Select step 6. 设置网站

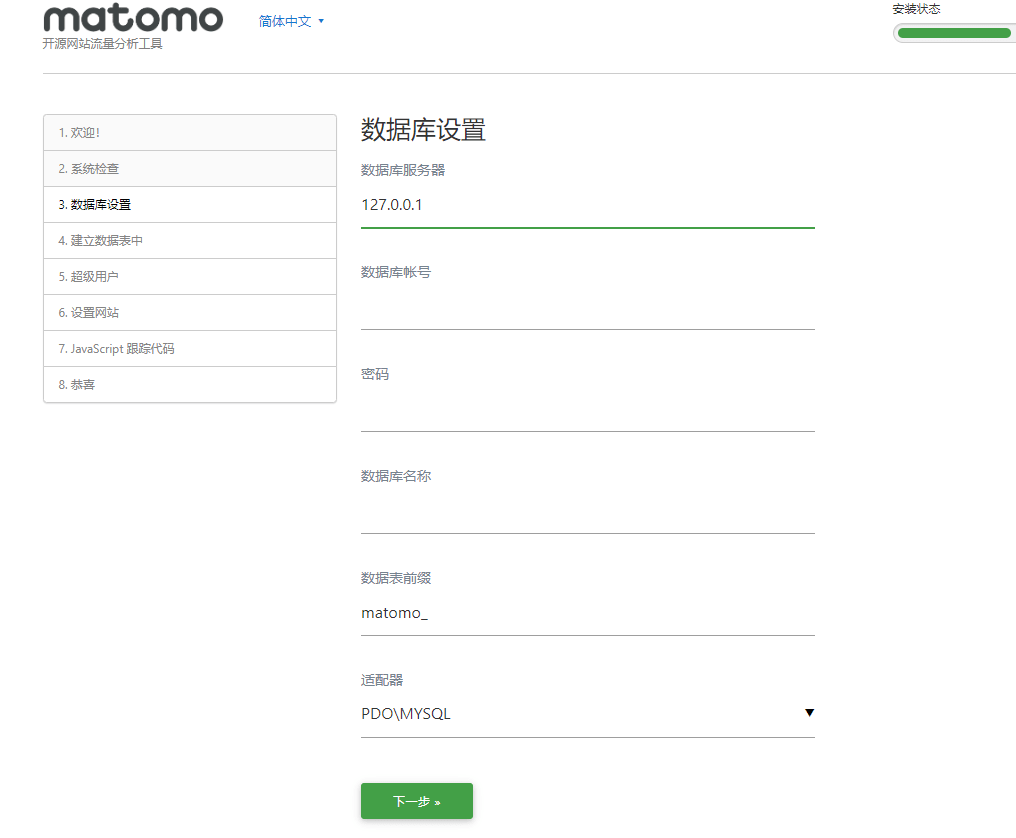tap(190, 313)
